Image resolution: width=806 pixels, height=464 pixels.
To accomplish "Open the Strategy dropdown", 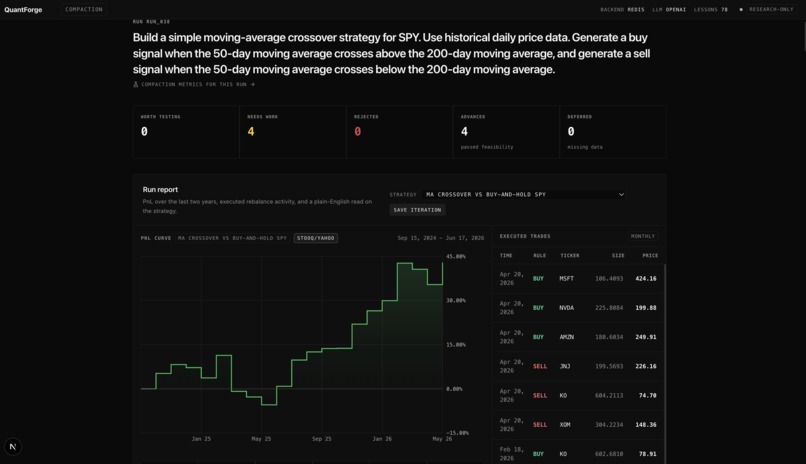I will coord(524,194).
